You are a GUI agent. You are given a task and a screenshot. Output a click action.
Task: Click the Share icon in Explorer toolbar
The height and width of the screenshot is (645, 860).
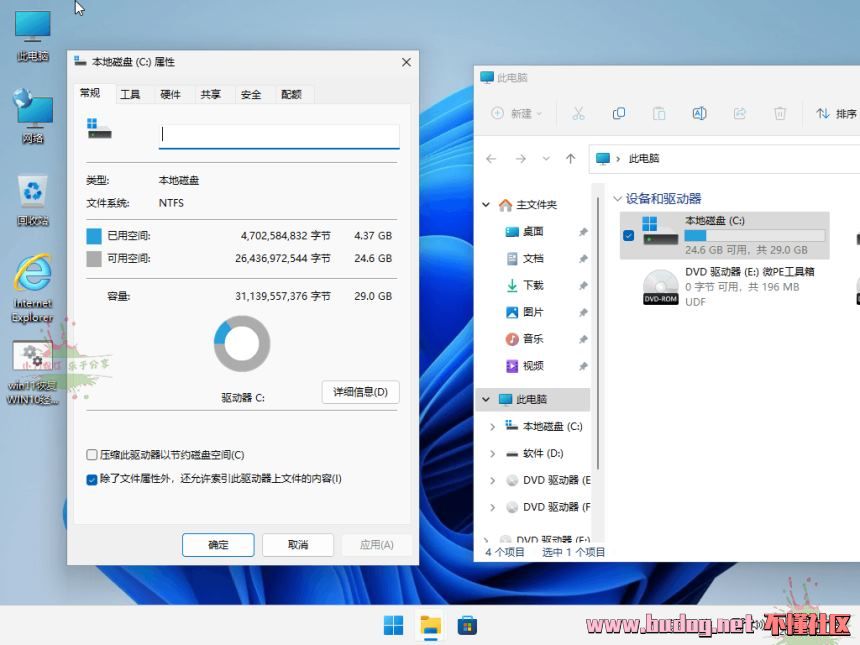[739, 113]
